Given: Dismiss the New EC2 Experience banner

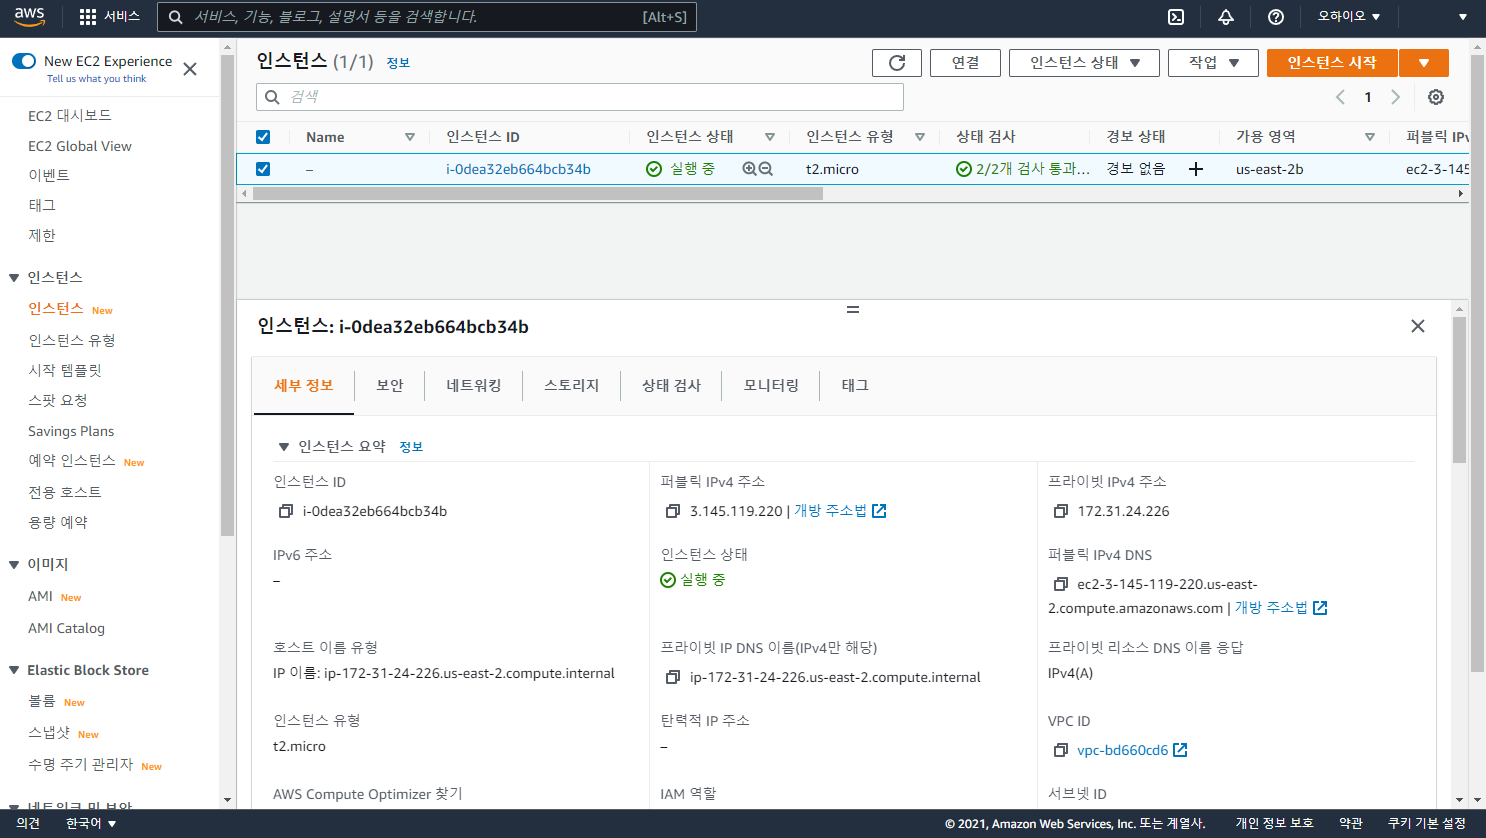Looking at the screenshot, I should 190,69.
